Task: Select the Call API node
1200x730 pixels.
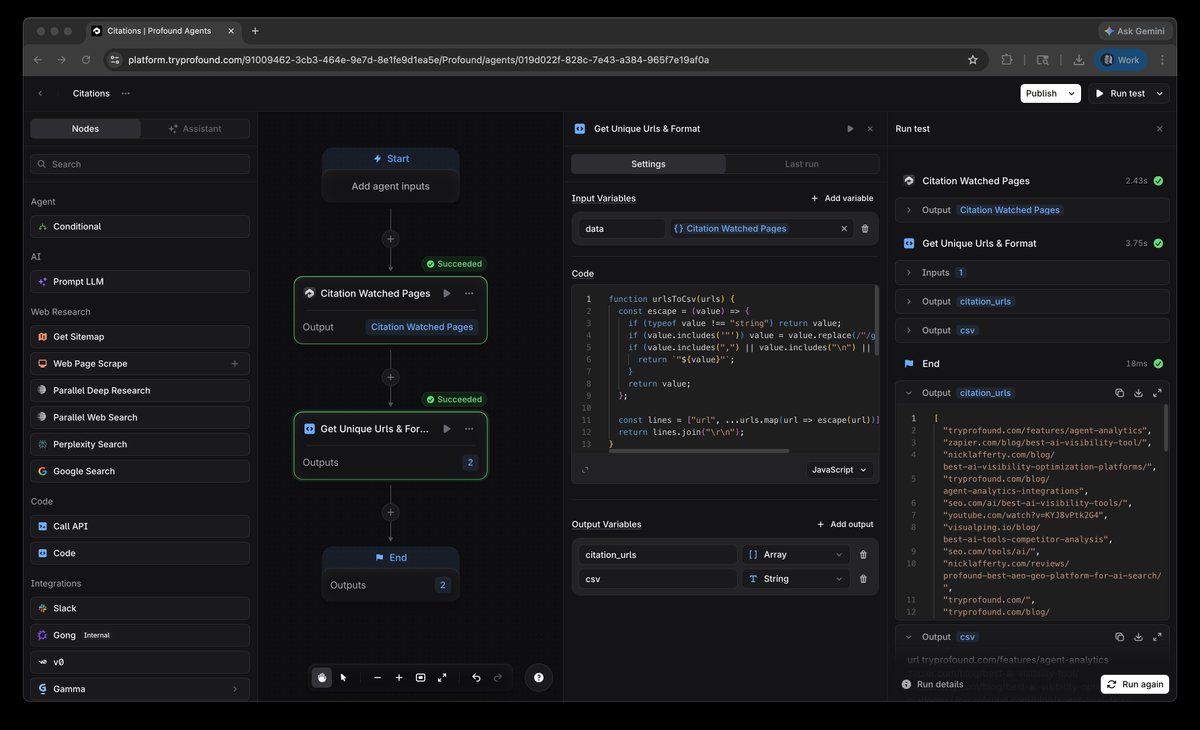Action: (x=140, y=526)
